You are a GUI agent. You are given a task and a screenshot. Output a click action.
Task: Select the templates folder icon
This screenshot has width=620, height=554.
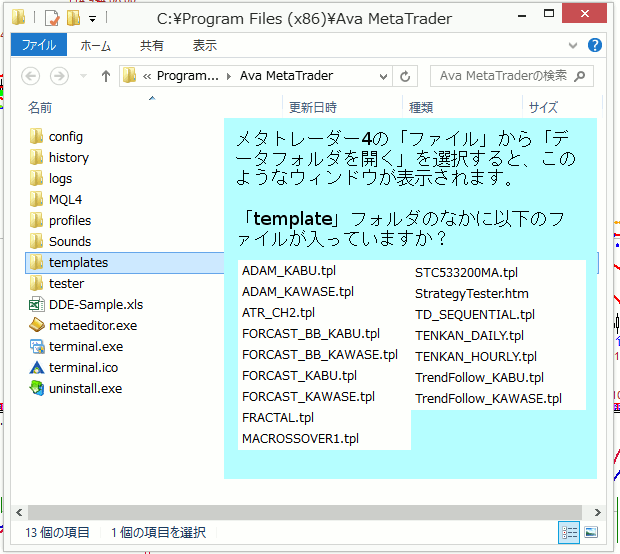pos(36,262)
